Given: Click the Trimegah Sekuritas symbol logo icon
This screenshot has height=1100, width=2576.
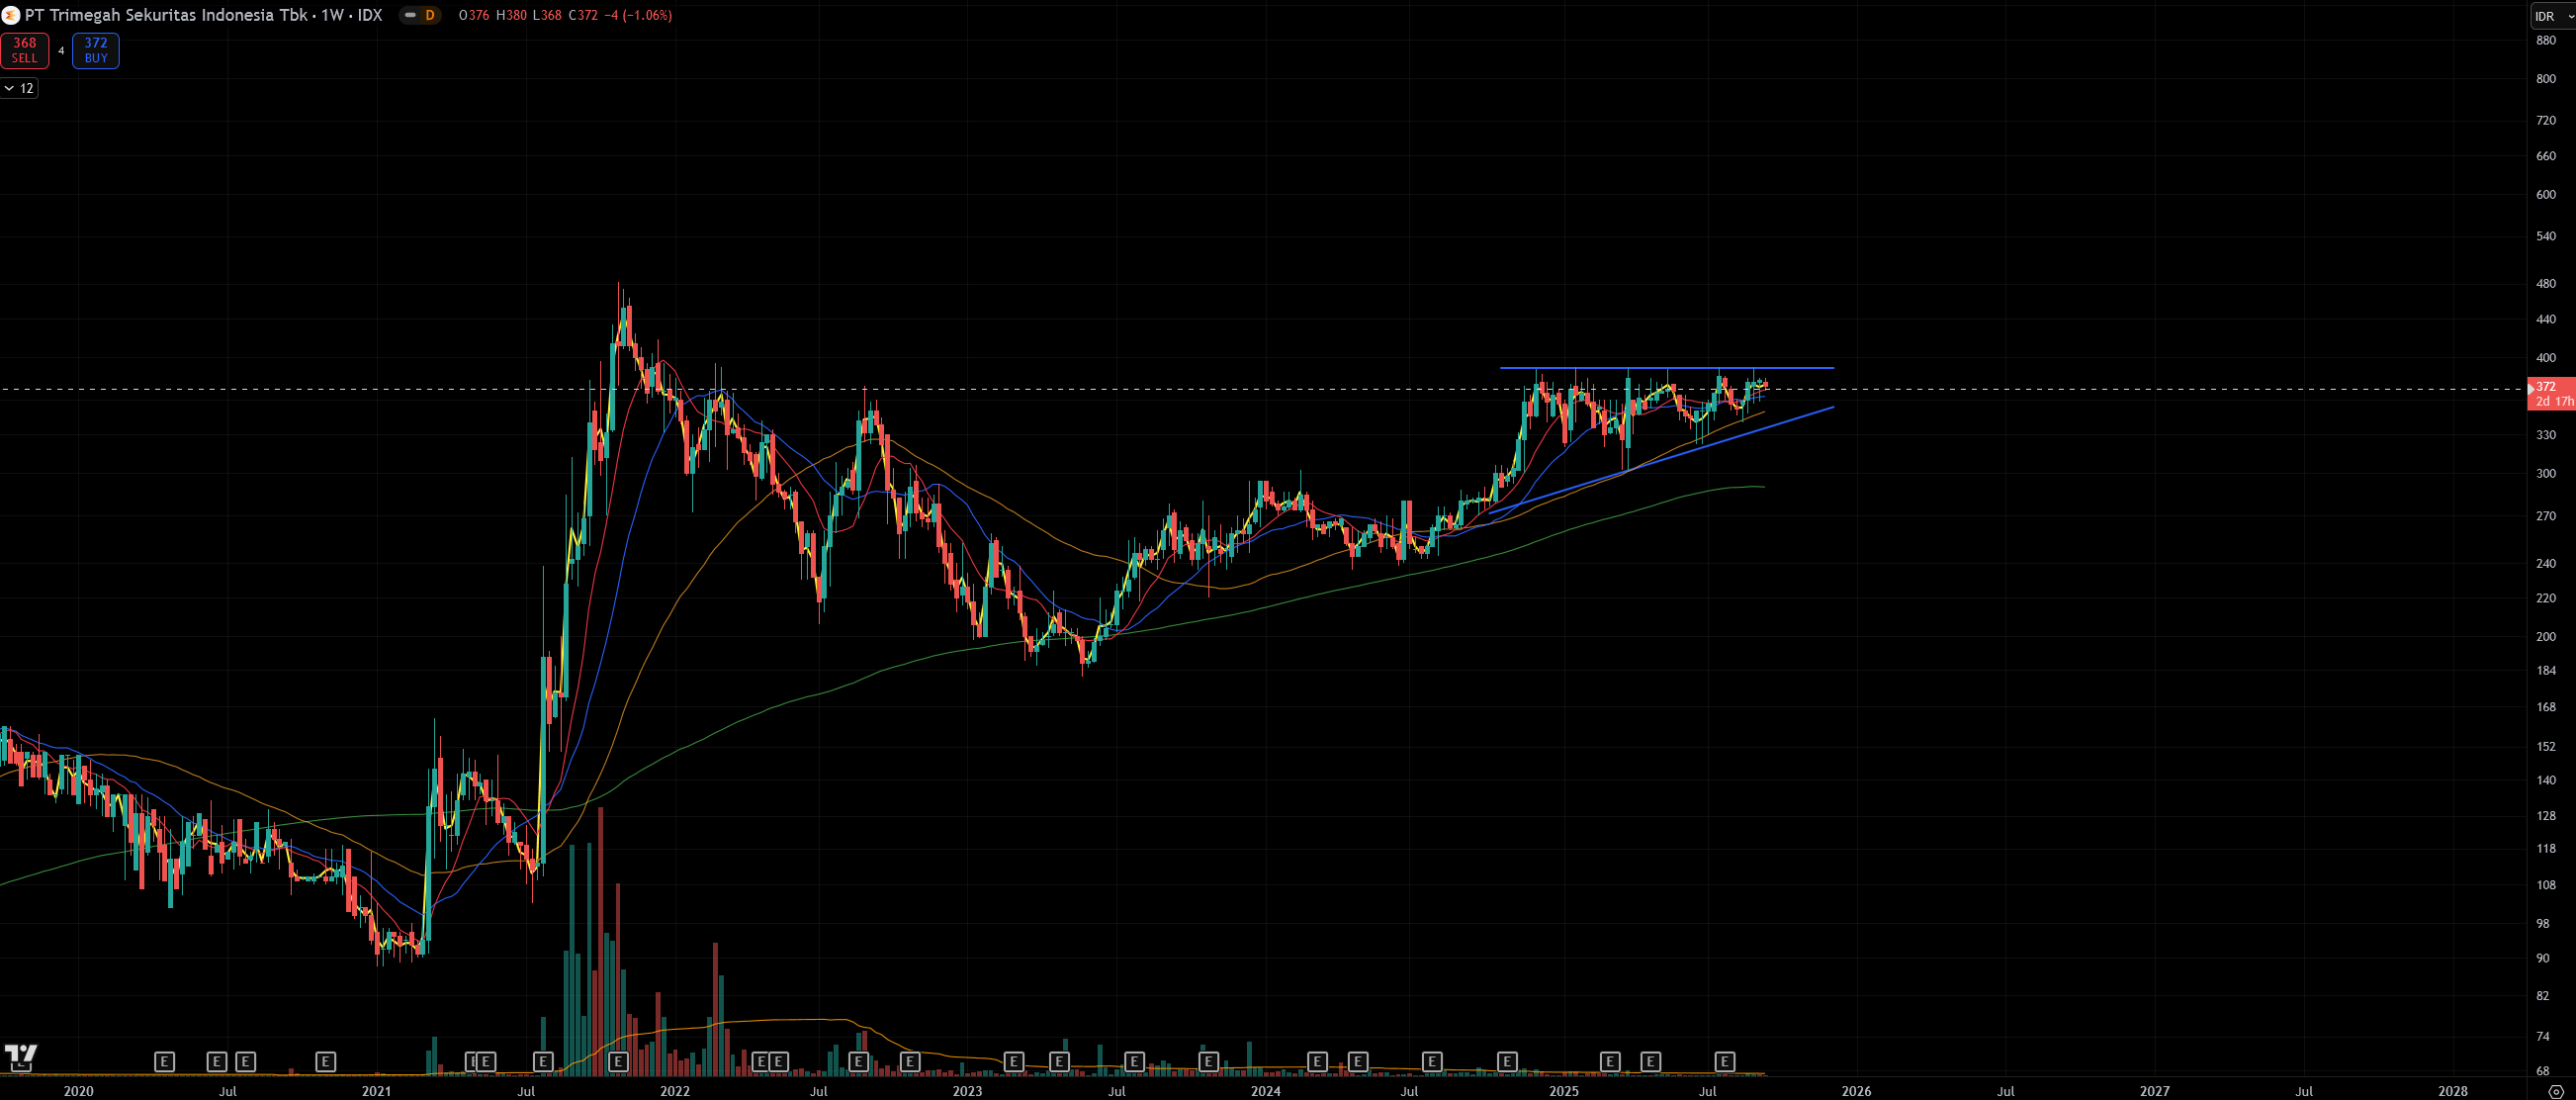Looking at the screenshot, I should pyautogui.click(x=11, y=15).
